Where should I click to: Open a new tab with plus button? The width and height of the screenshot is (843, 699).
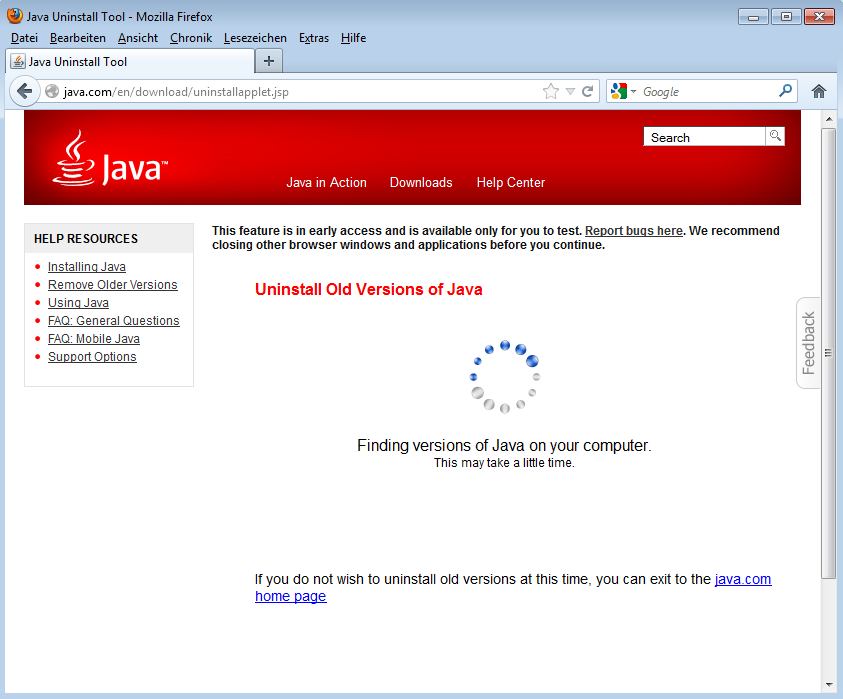click(x=268, y=61)
